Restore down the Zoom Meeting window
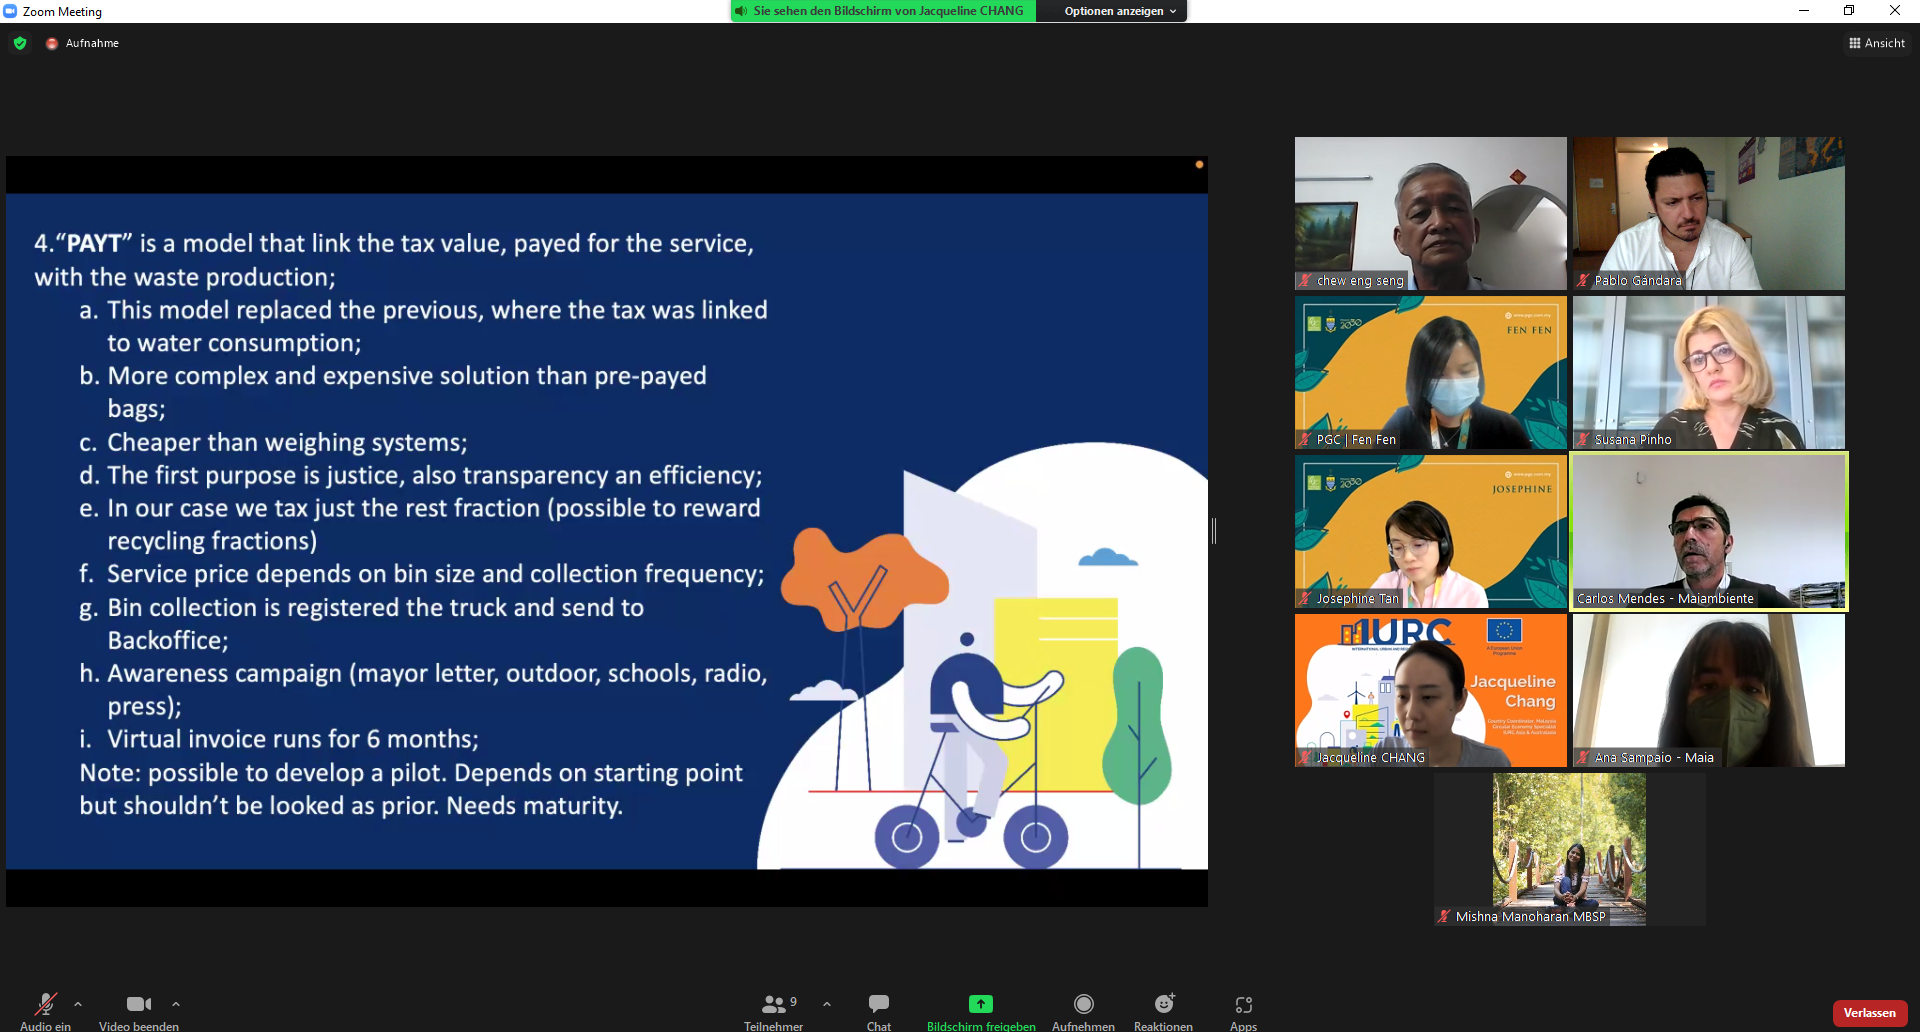 1849,11
